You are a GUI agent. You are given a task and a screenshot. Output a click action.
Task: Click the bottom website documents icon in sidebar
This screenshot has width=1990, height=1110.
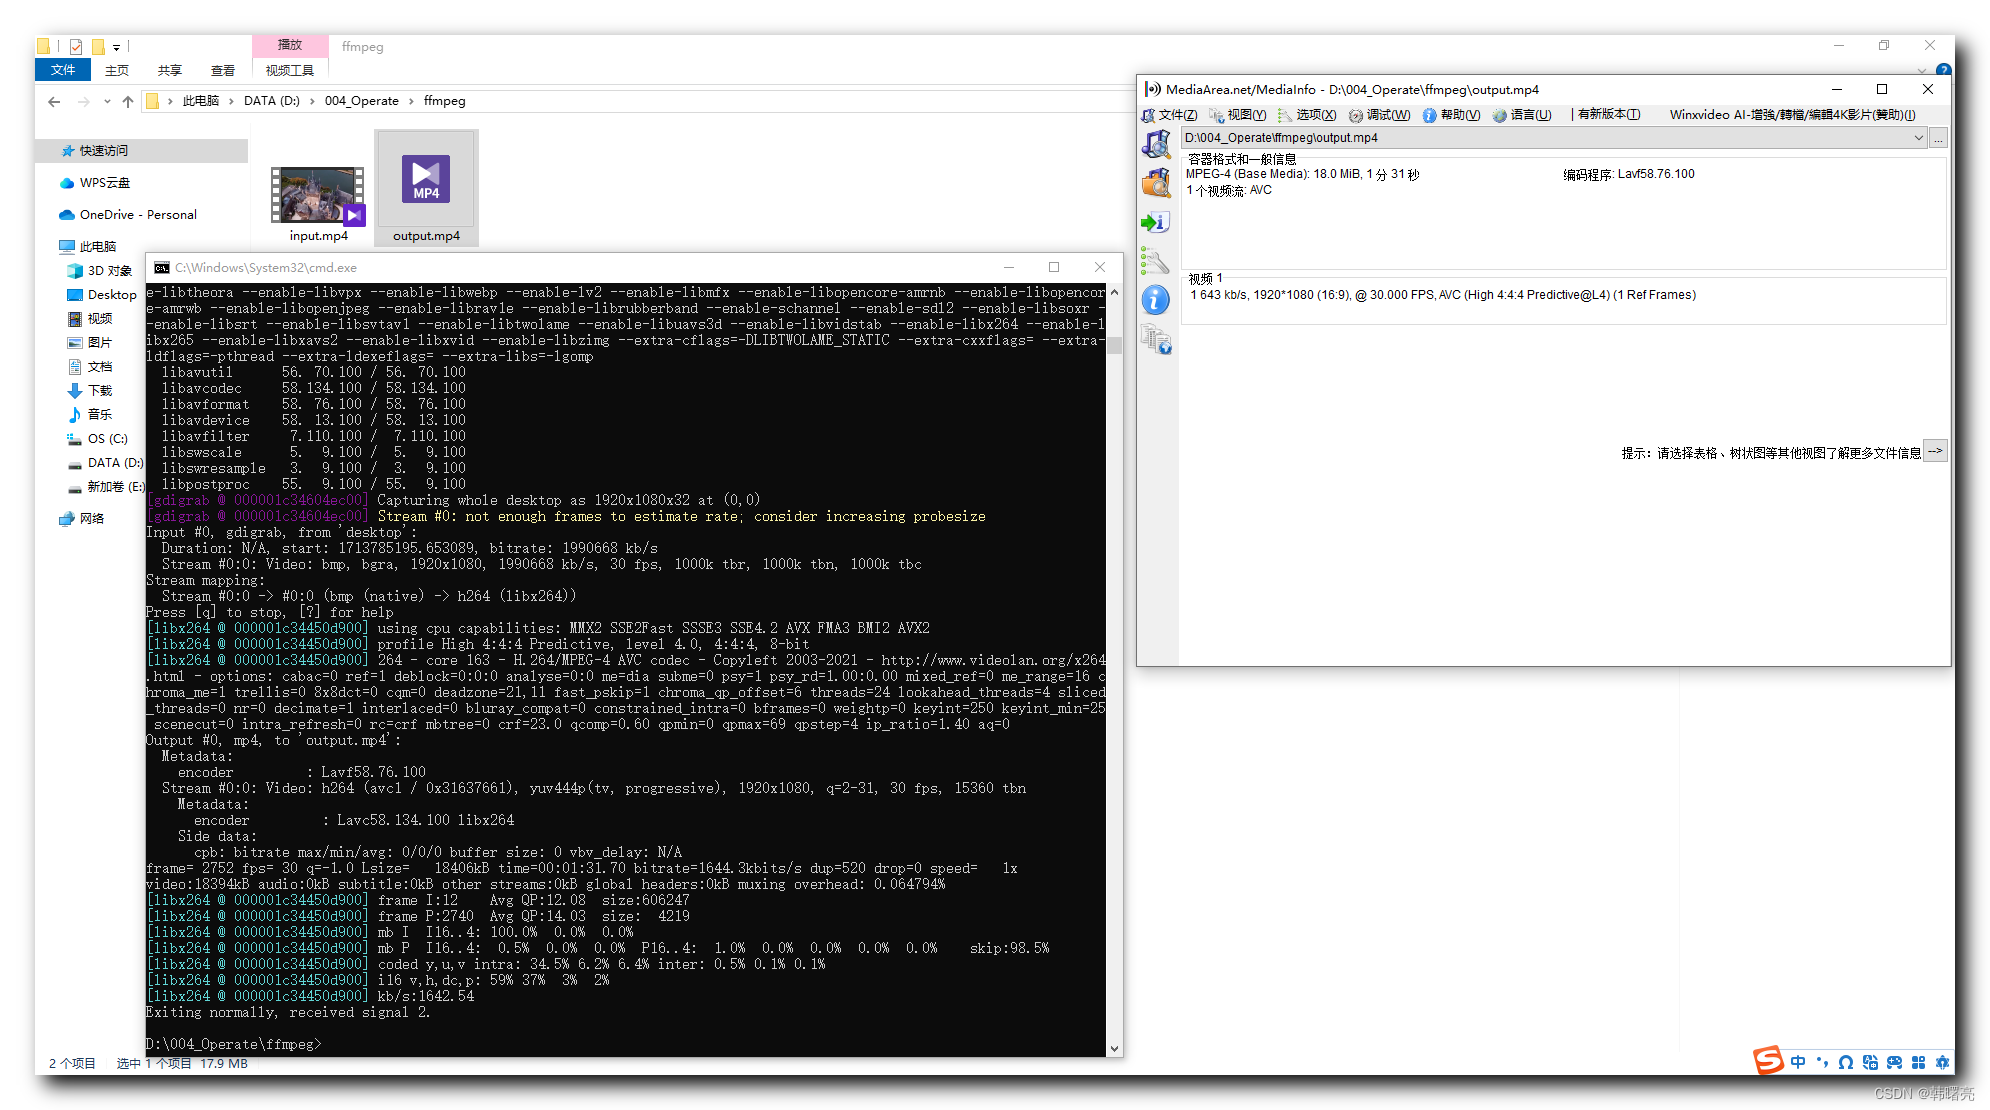(x=1156, y=340)
